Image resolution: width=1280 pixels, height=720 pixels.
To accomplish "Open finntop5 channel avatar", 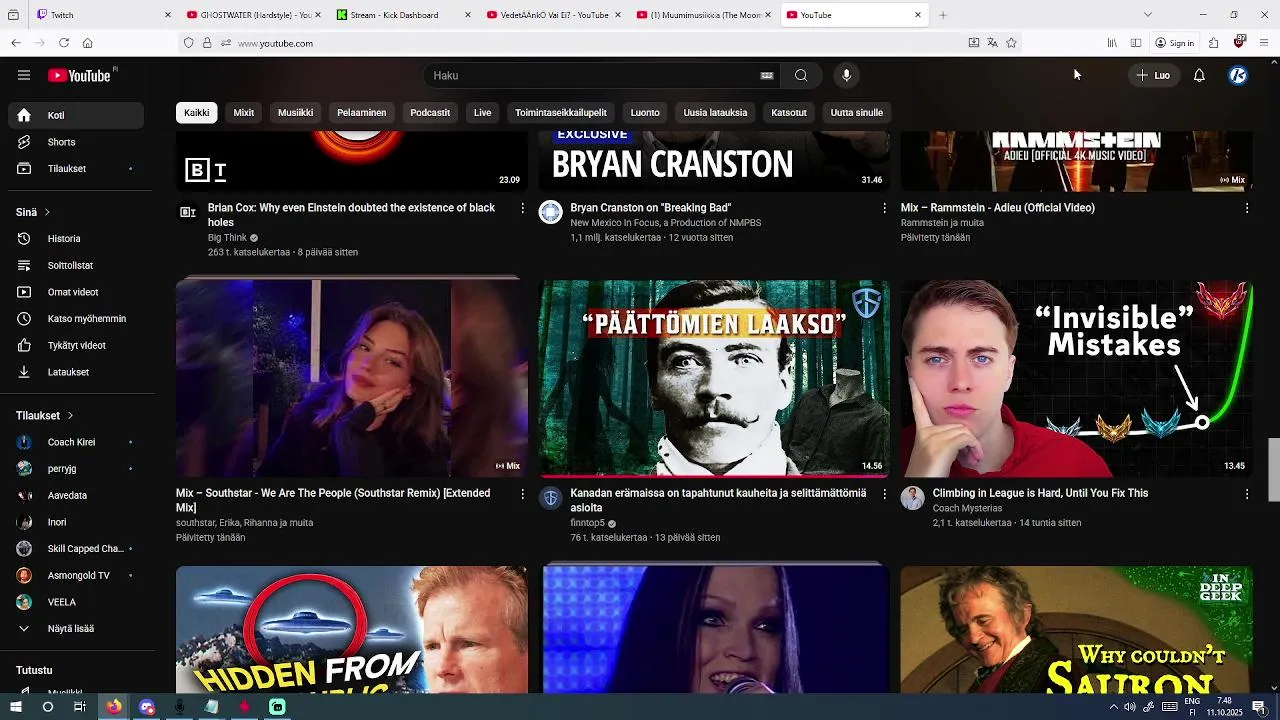I will [551, 497].
